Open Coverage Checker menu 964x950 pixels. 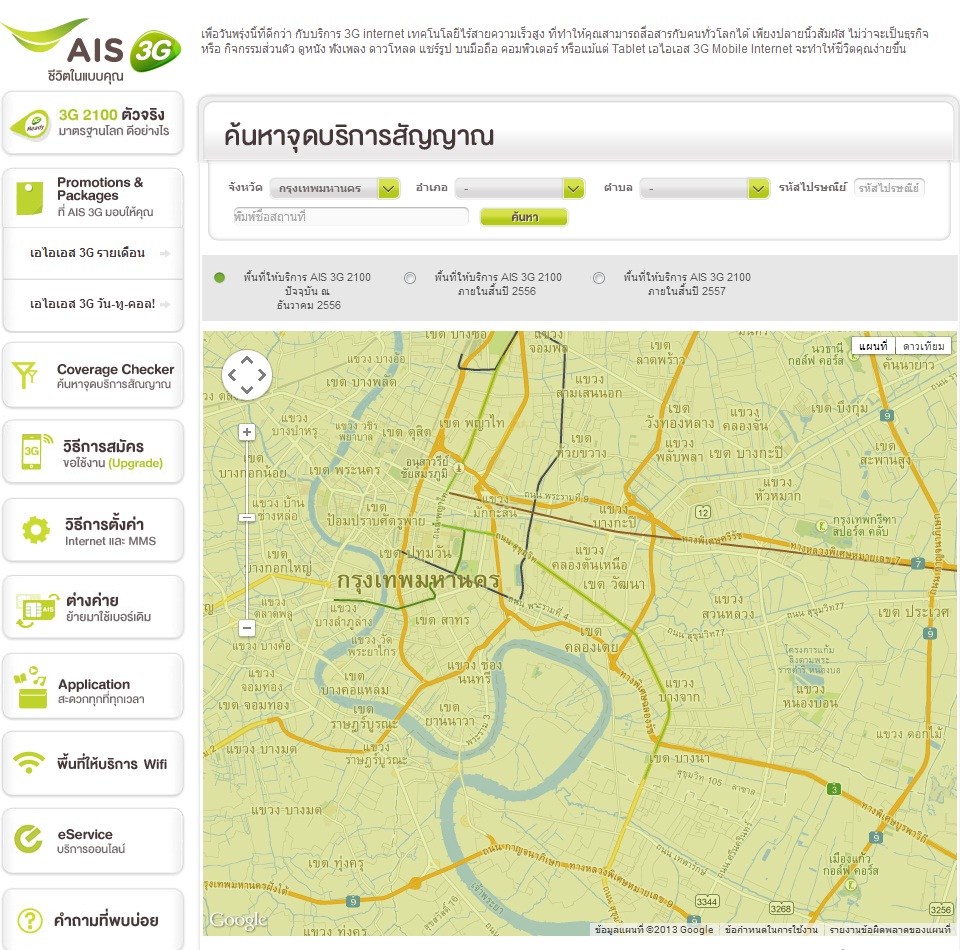tap(93, 375)
